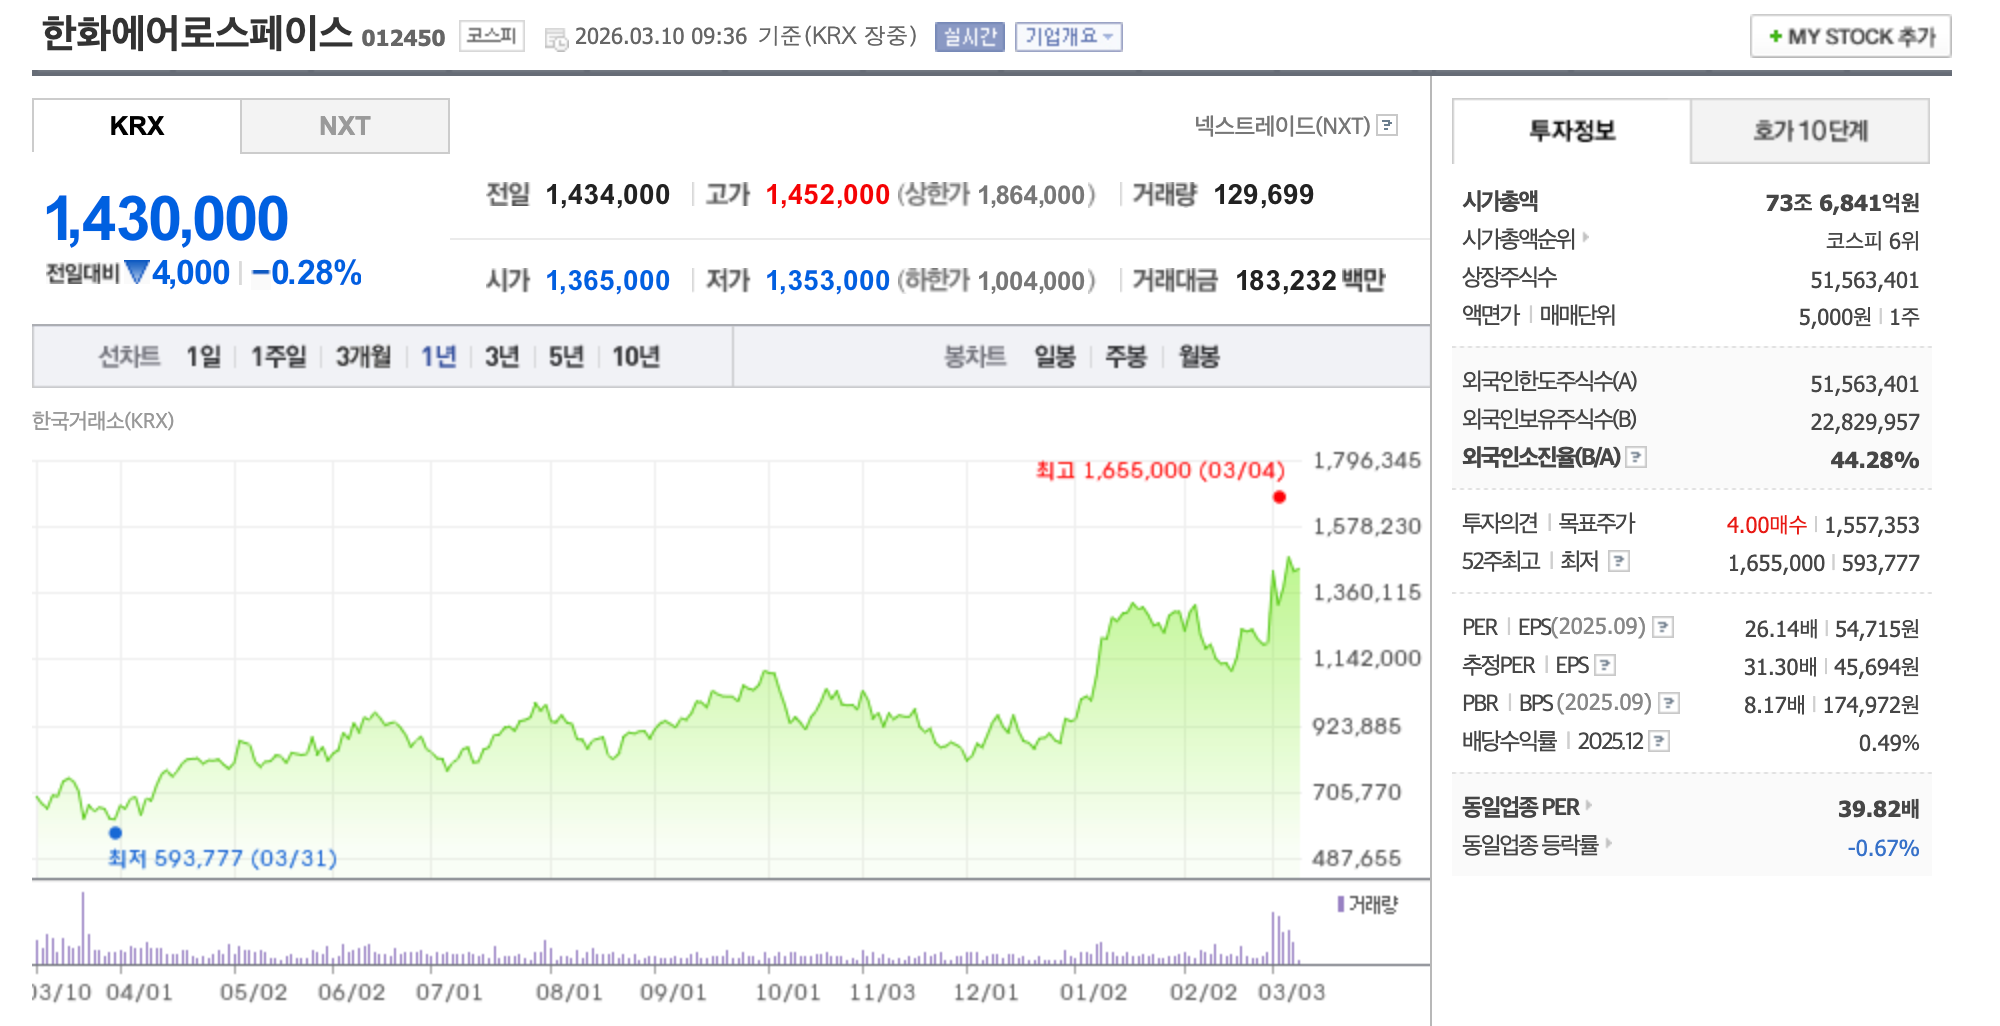This screenshot has height=1026, width=2000.
Task: Click the blue down-triangle price change icon
Action: [137, 272]
